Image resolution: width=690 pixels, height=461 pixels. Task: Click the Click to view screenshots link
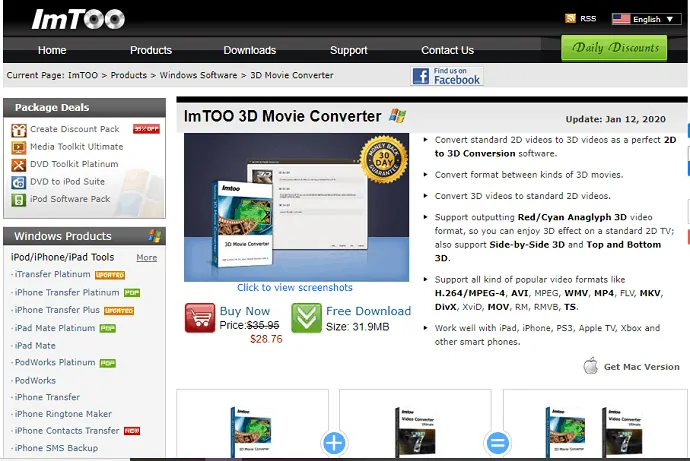coord(295,288)
